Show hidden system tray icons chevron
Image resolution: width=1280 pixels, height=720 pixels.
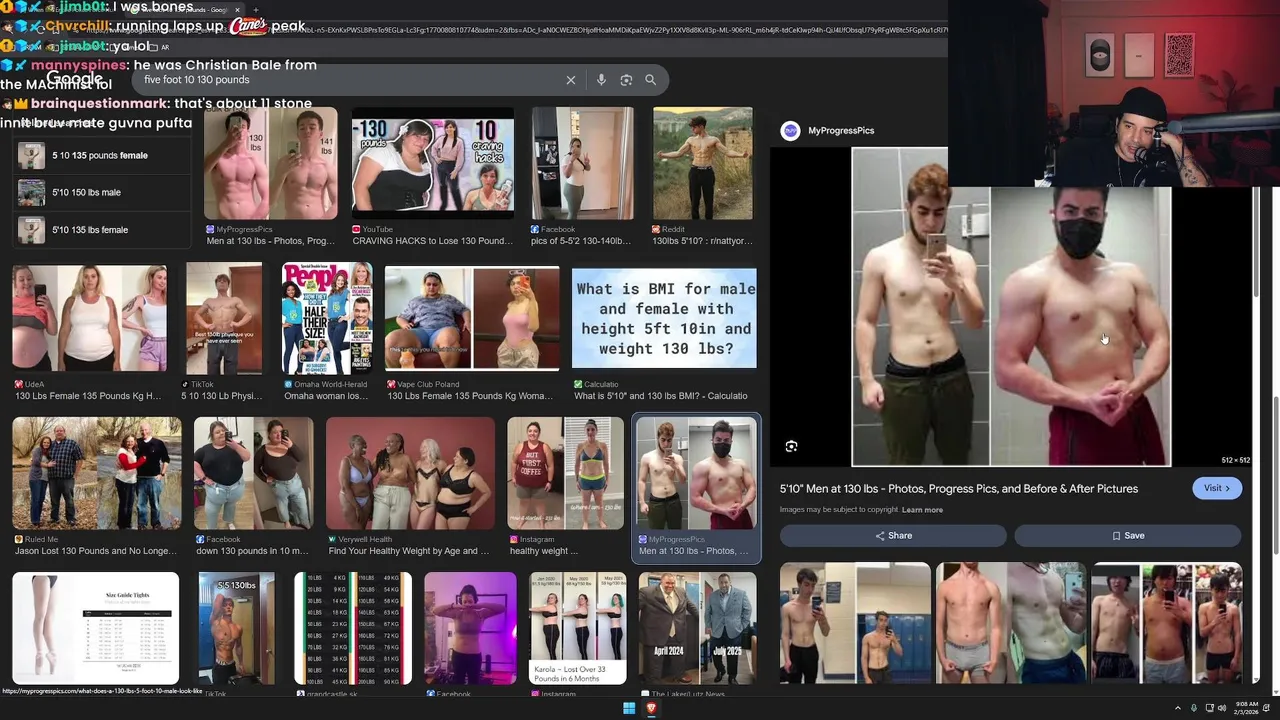click(x=1177, y=708)
